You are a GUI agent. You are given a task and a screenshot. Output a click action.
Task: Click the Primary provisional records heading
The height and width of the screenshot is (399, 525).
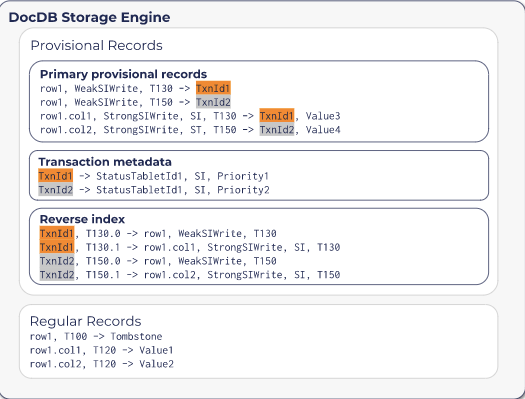[123, 74]
